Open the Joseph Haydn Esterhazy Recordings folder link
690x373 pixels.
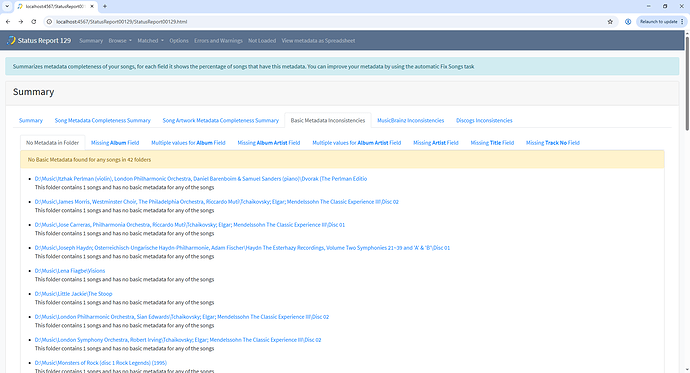pos(242,248)
